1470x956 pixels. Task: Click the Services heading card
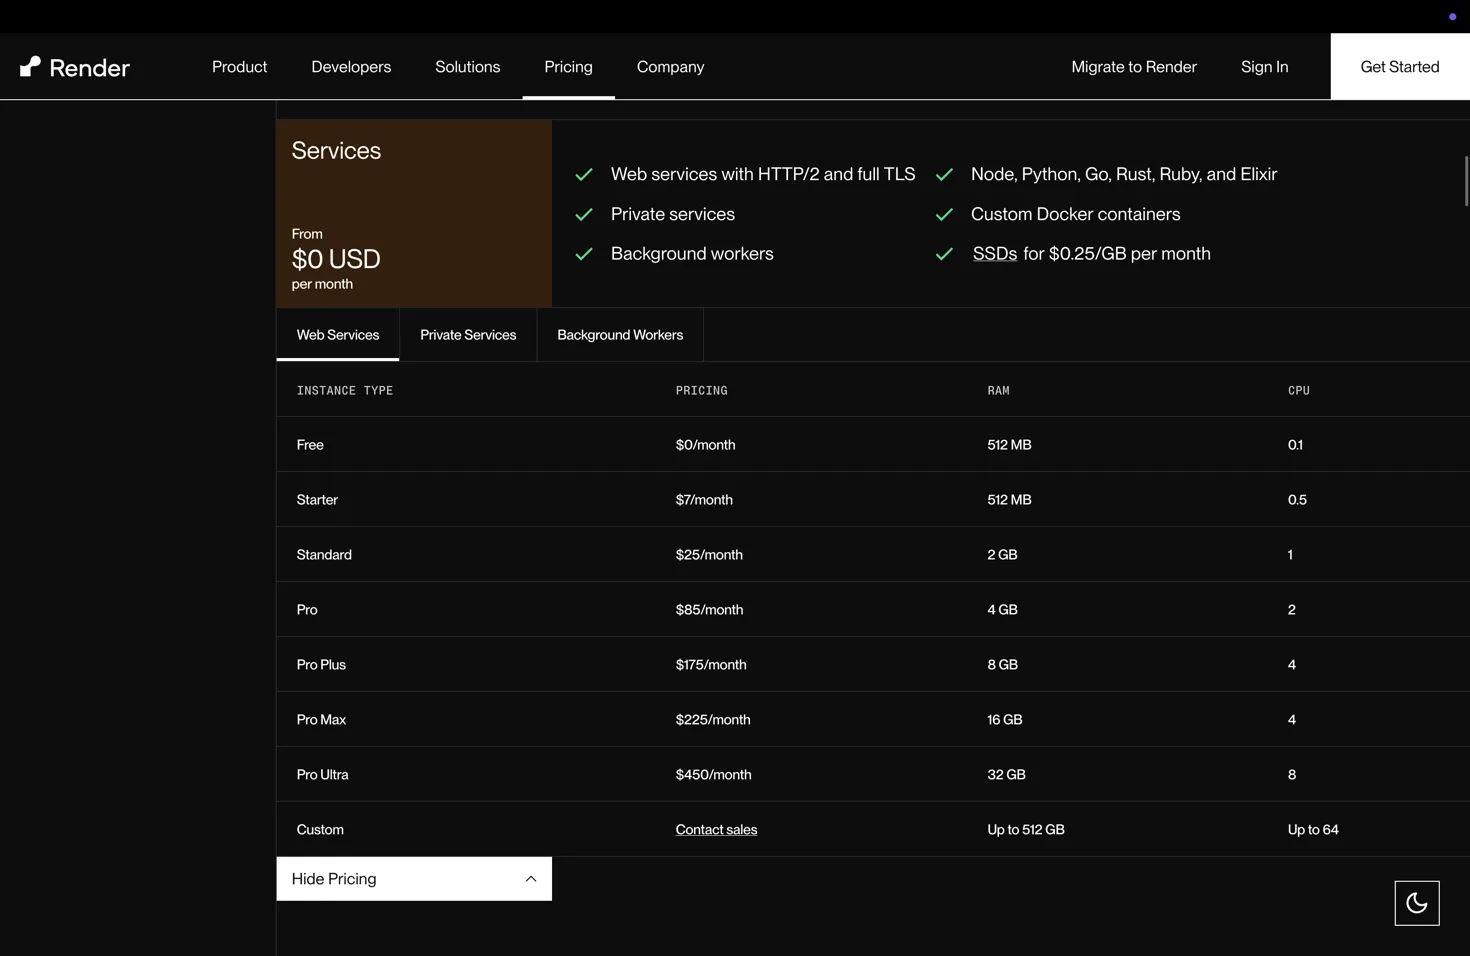pos(414,214)
